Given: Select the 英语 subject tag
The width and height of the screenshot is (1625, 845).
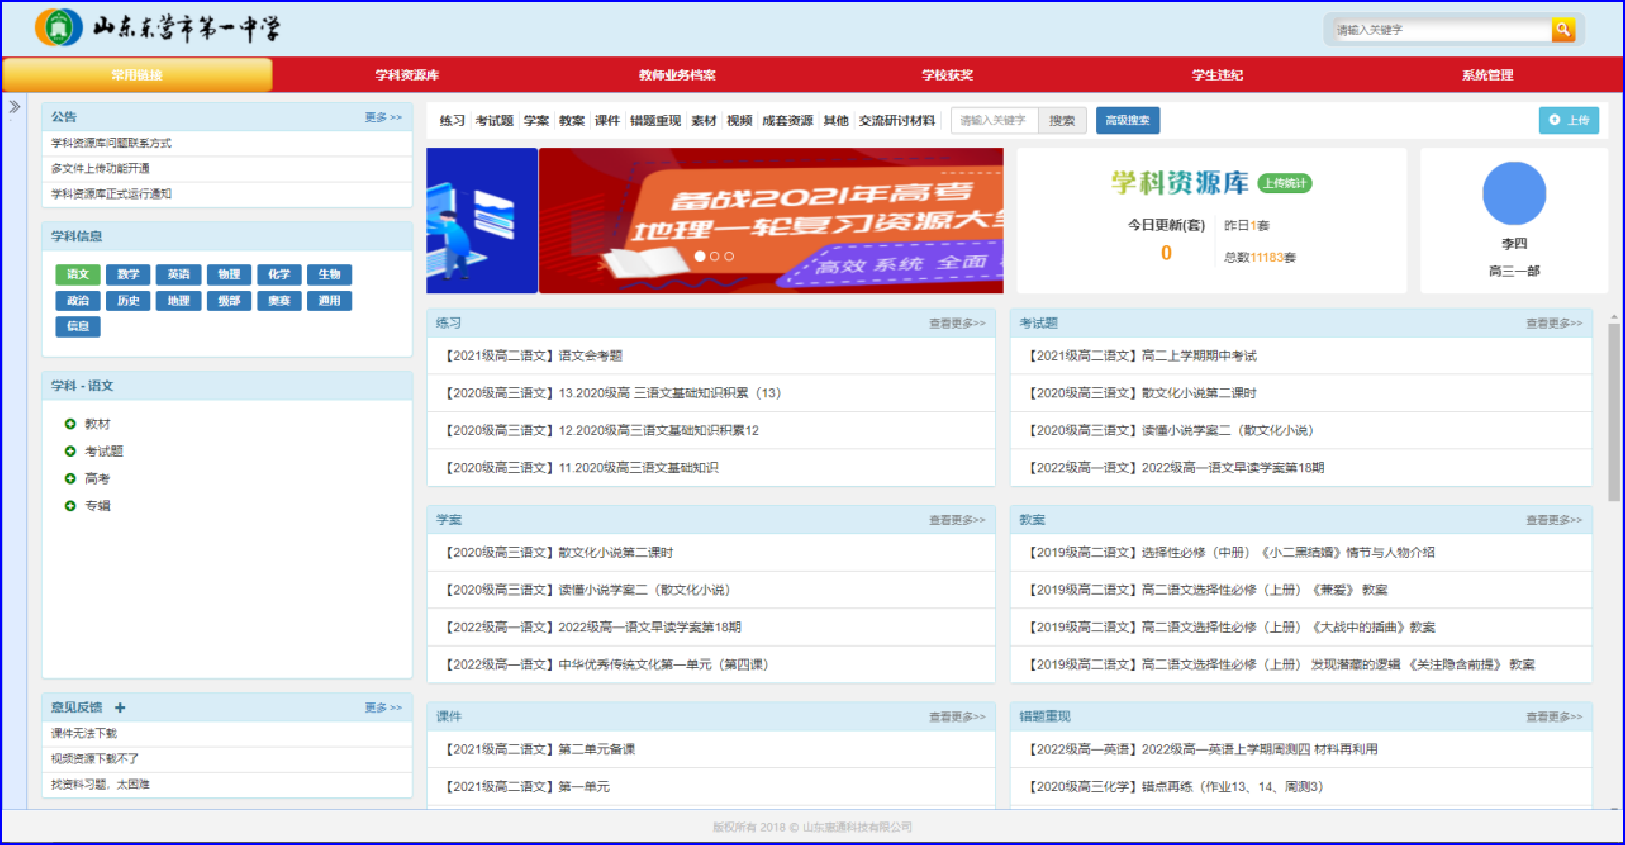Looking at the screenshot, I should click(178, 274).
